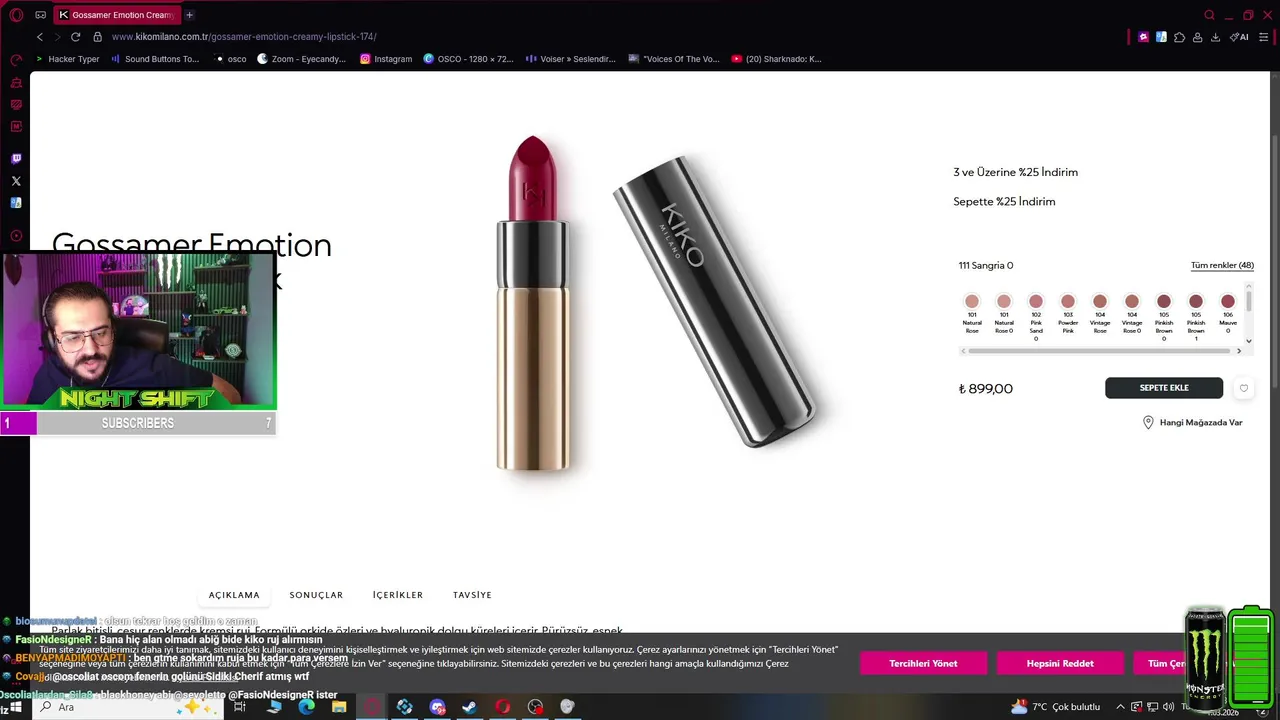
Task: Open a new browser tab
Action: (189, 15)
